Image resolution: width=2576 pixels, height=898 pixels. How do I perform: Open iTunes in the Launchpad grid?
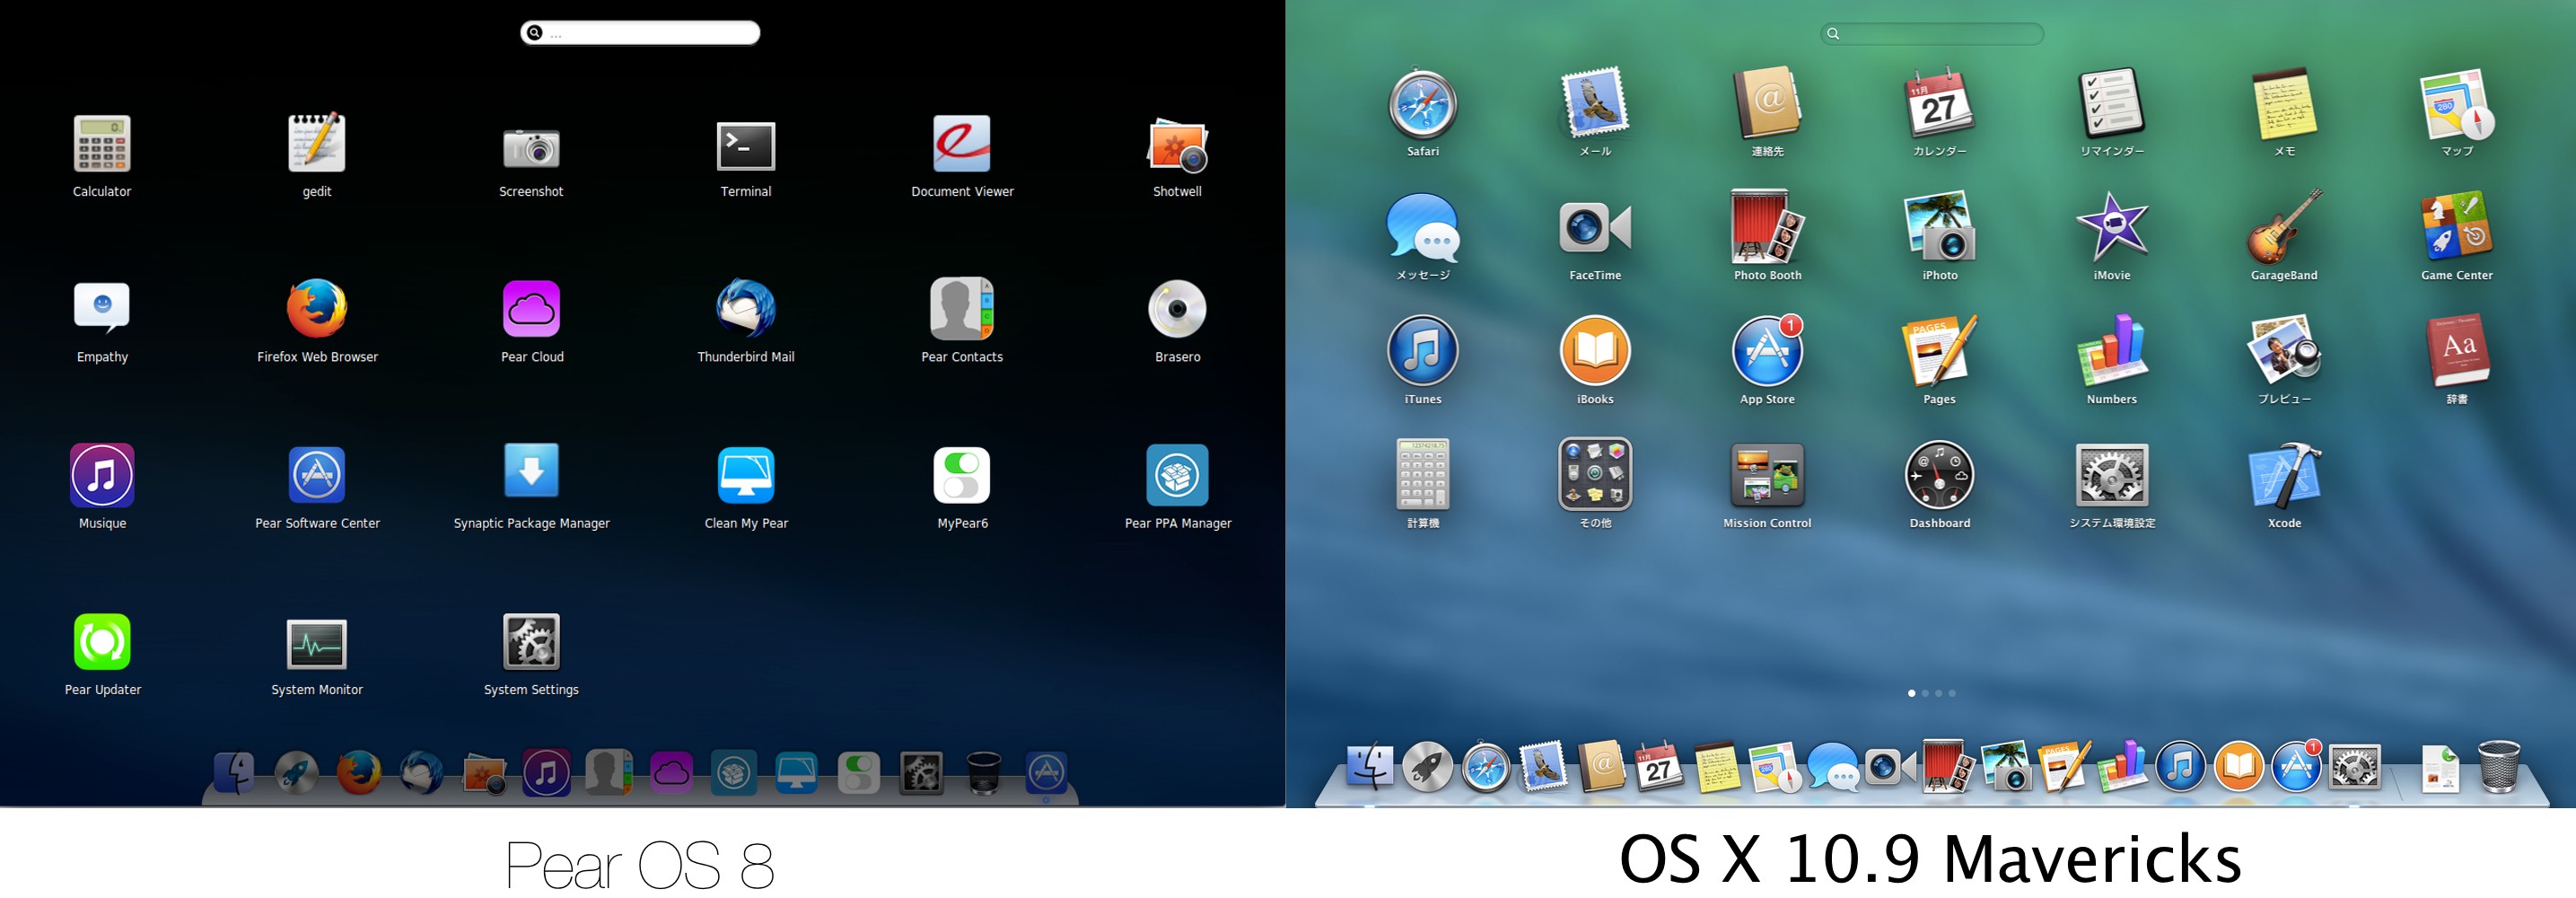point(1422,352)
